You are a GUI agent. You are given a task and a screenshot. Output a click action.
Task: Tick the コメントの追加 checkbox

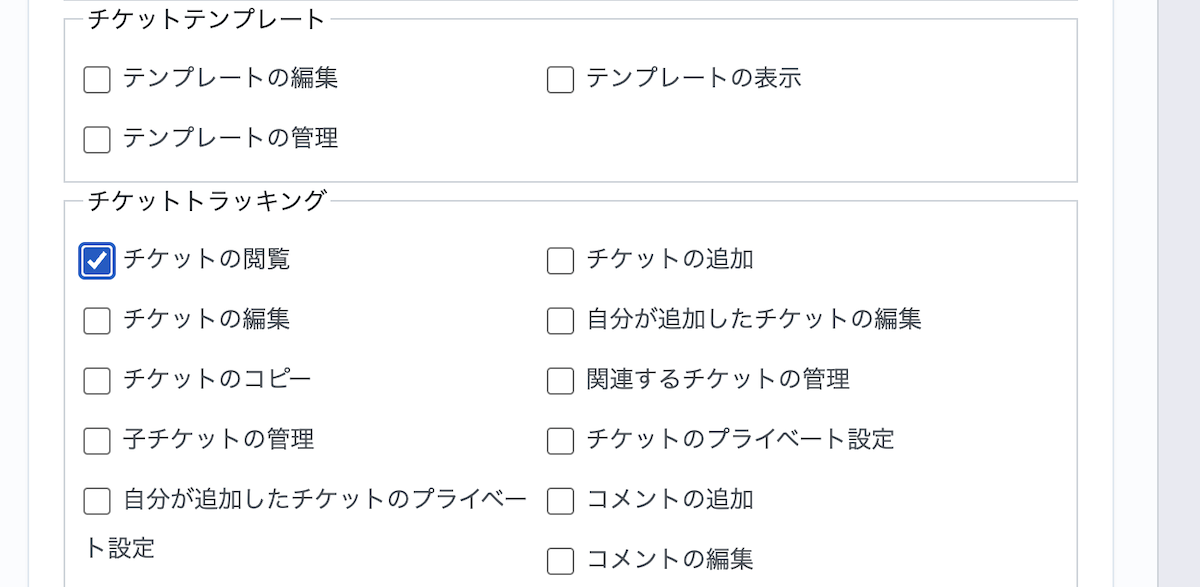[560, 501]
